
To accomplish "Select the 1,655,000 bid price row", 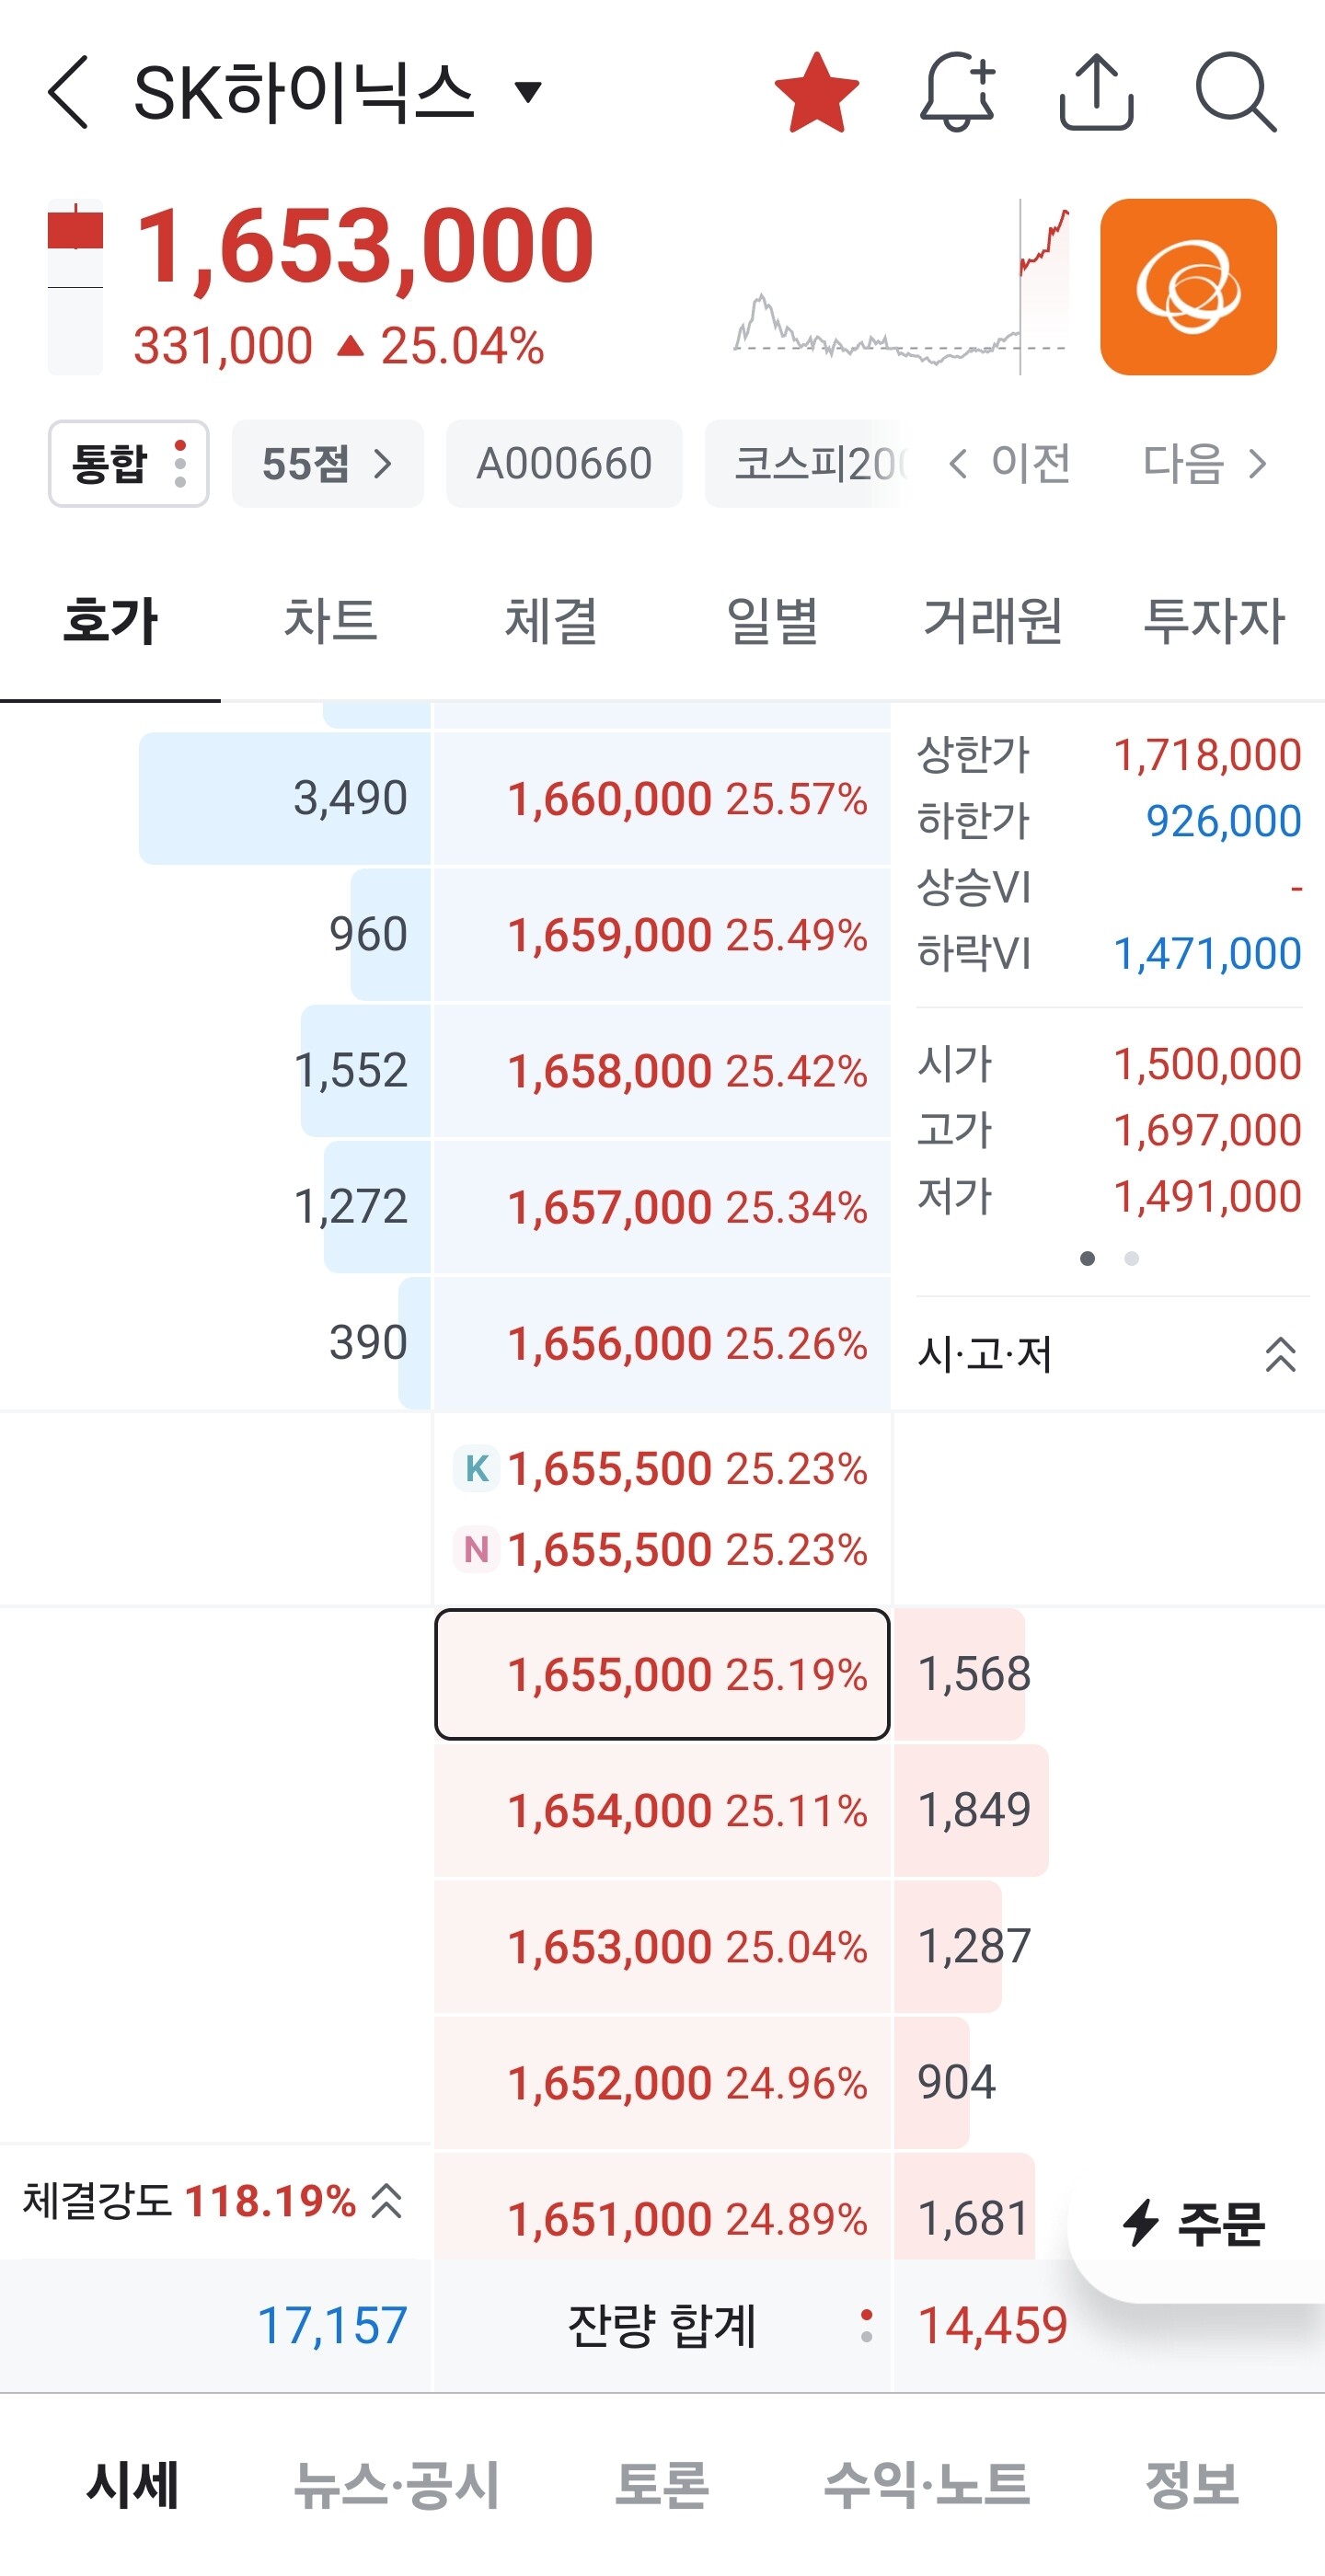I will pos(662,1674).
